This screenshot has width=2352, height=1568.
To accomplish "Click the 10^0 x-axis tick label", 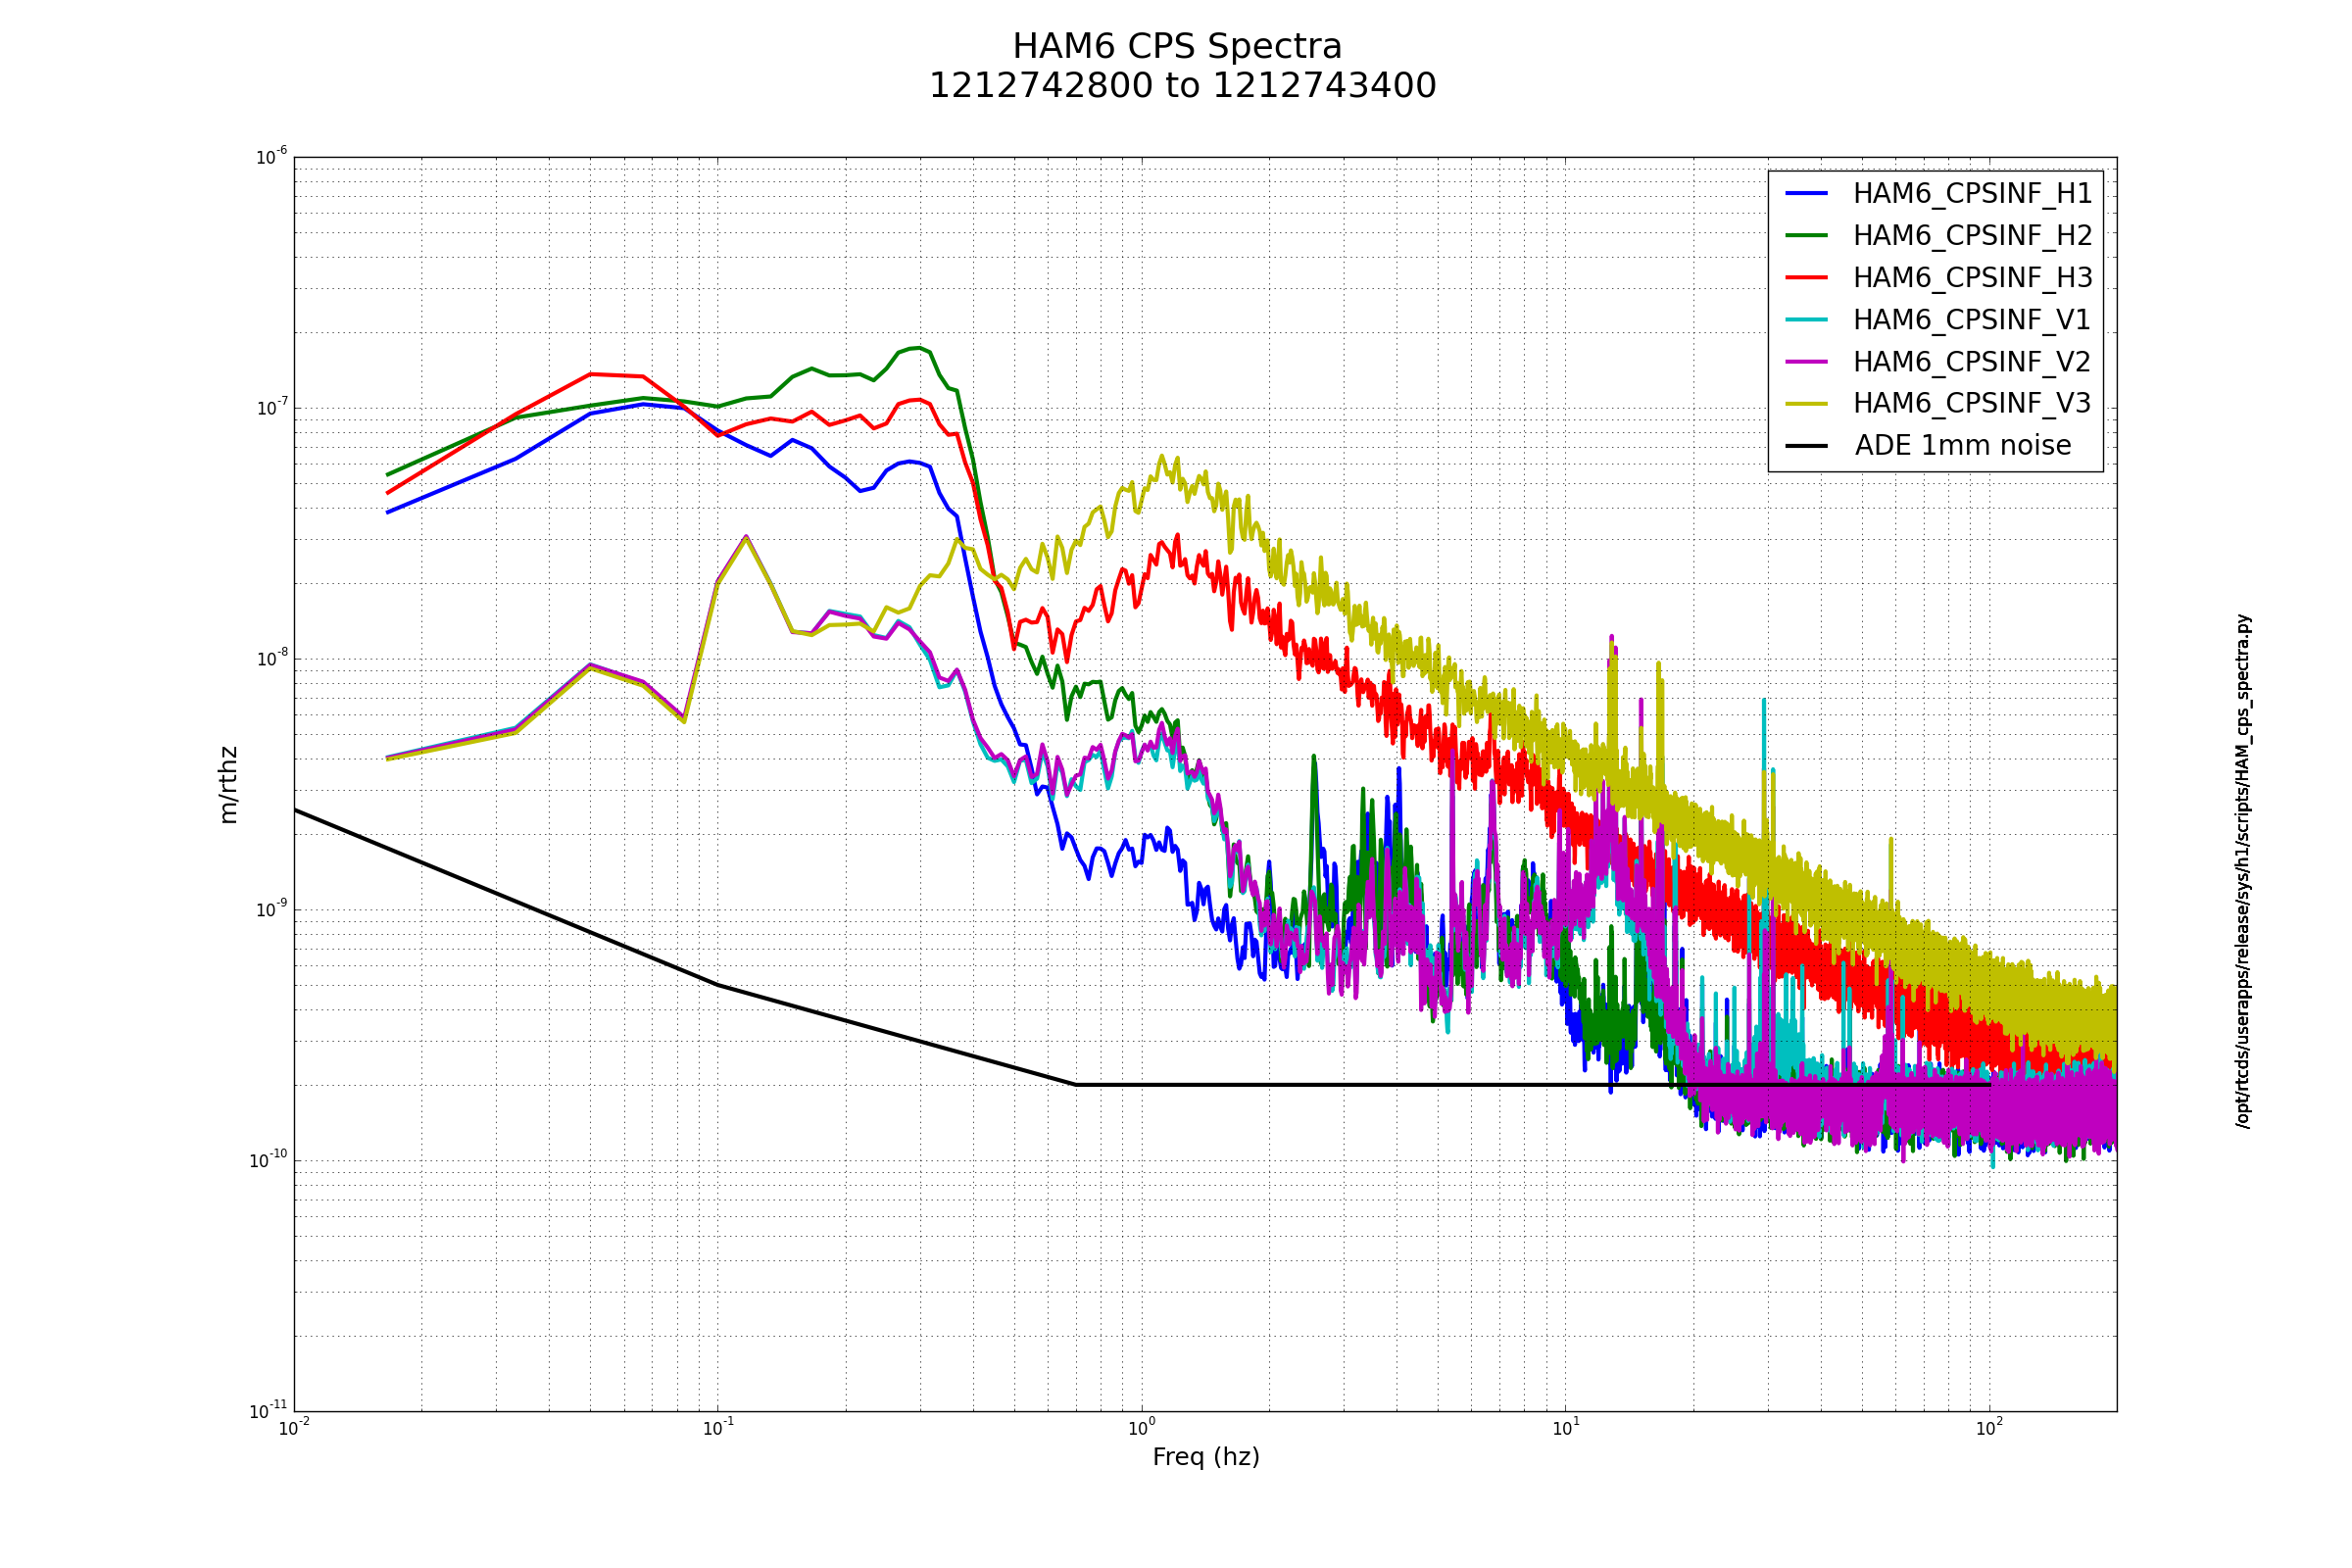I will [1141, 1428].
